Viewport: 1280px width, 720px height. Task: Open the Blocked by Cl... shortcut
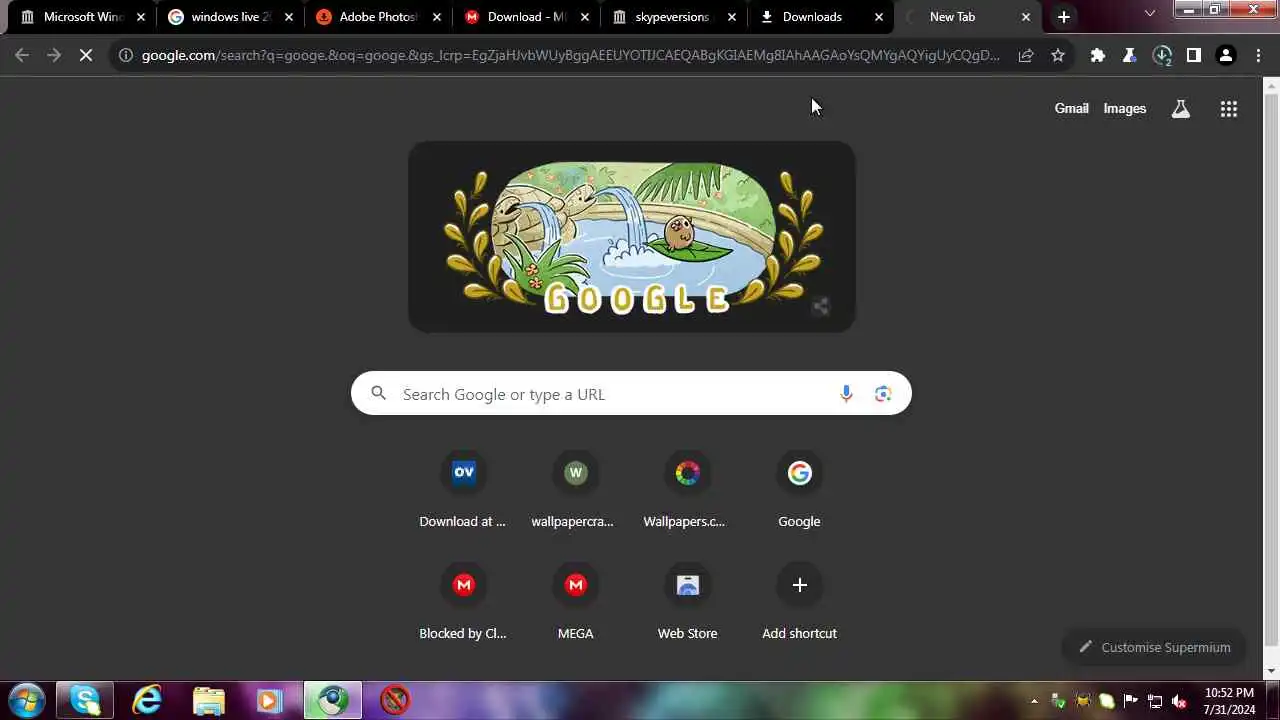463,602
